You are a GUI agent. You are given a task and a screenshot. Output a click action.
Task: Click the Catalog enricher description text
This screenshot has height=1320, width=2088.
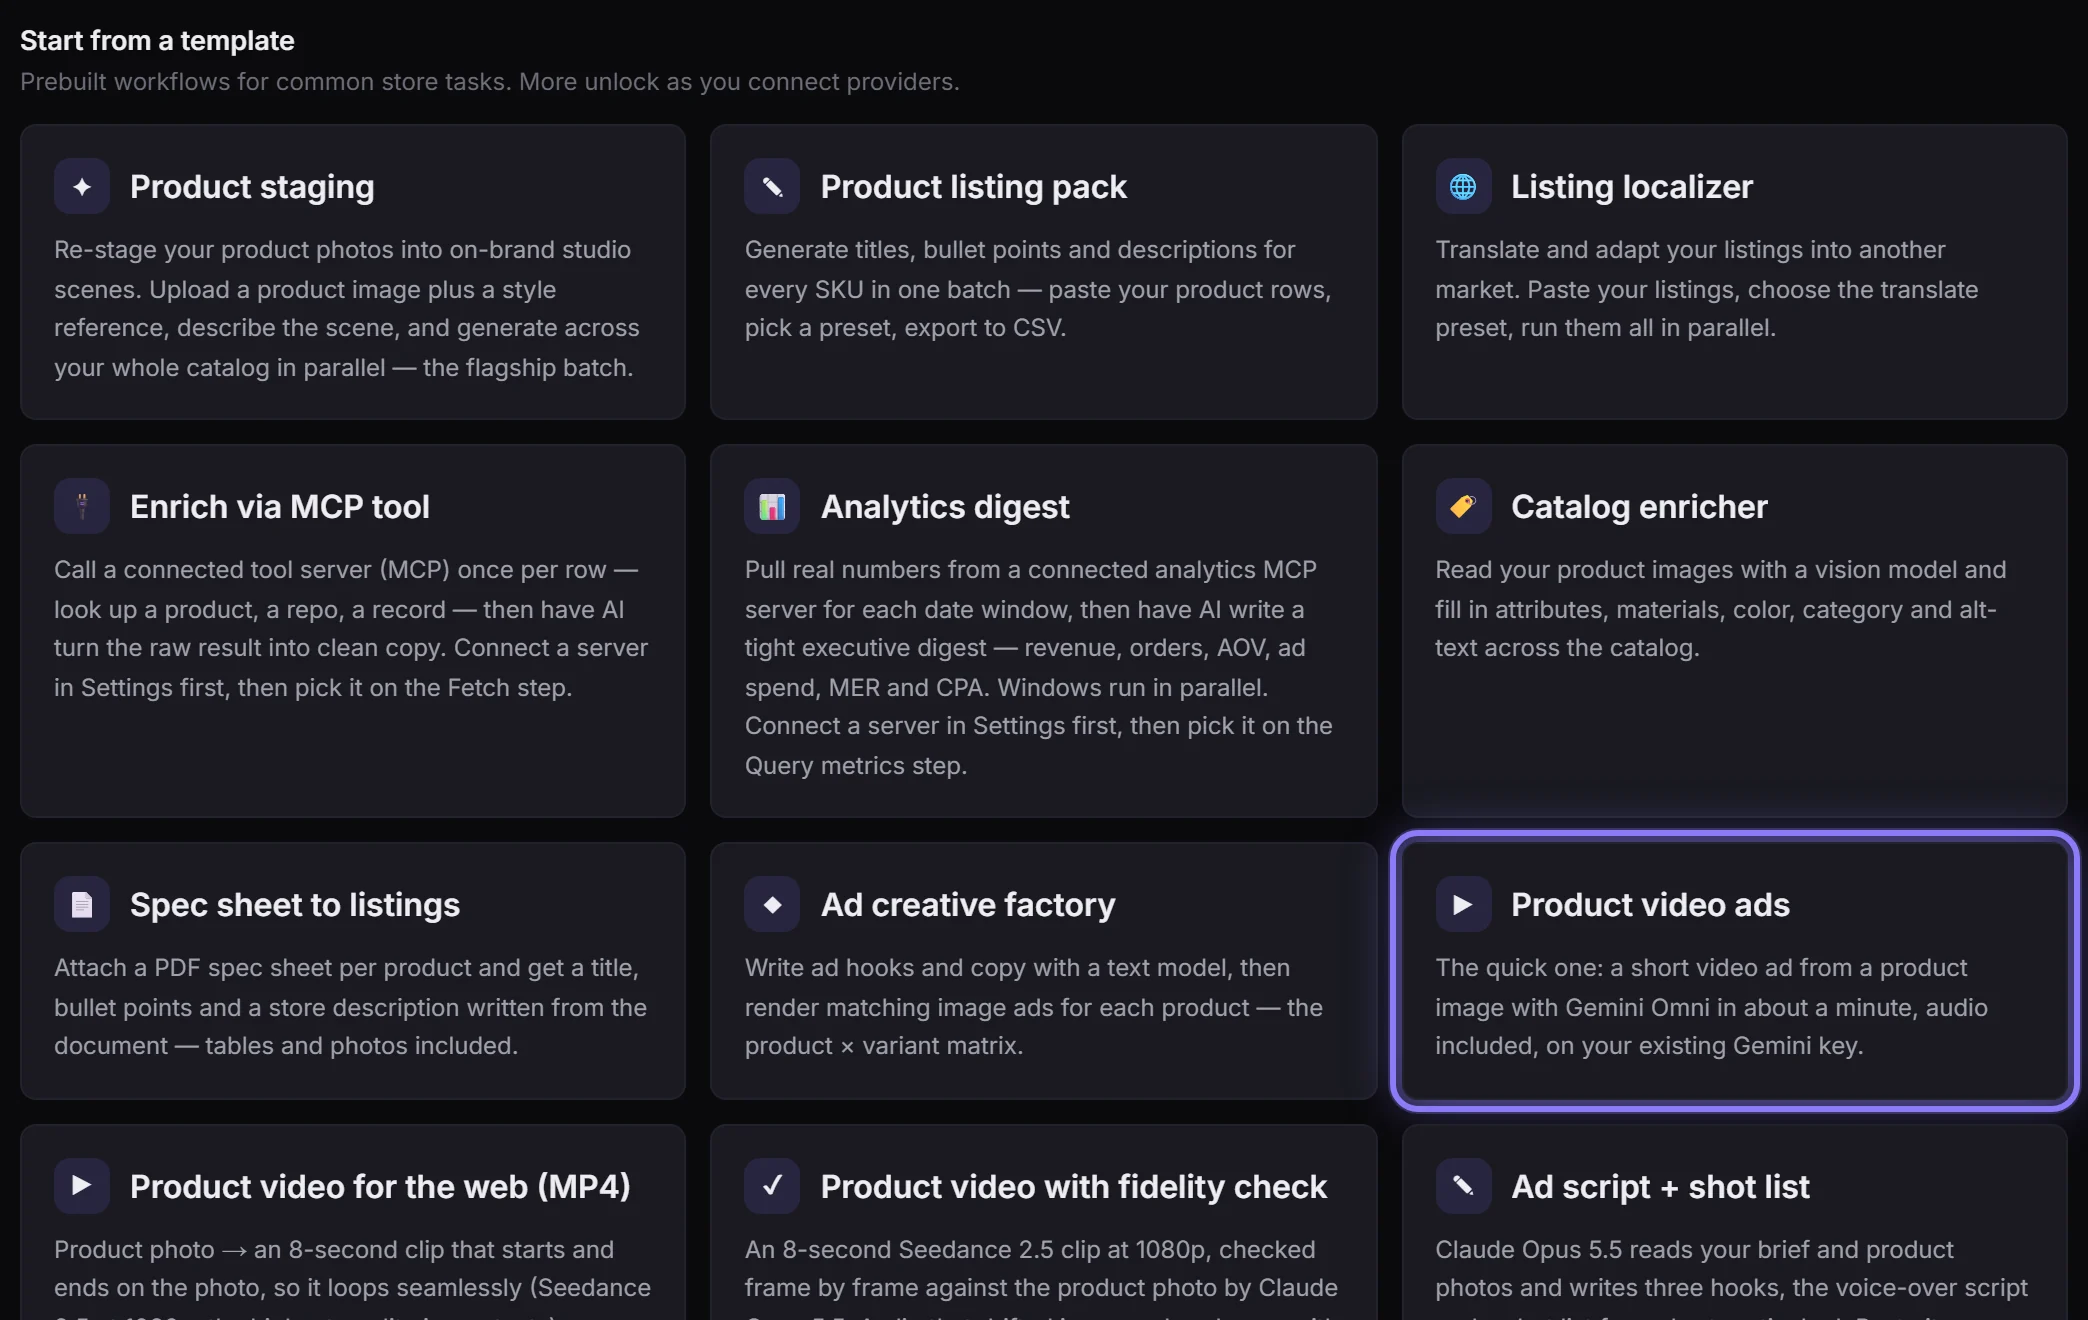[x=1721, y=609]
